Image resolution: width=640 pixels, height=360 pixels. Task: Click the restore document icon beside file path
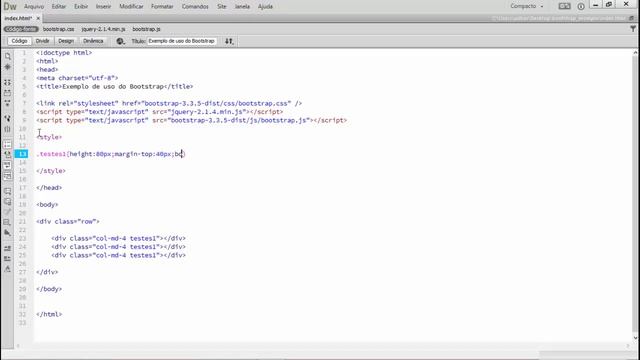(632, 18)
